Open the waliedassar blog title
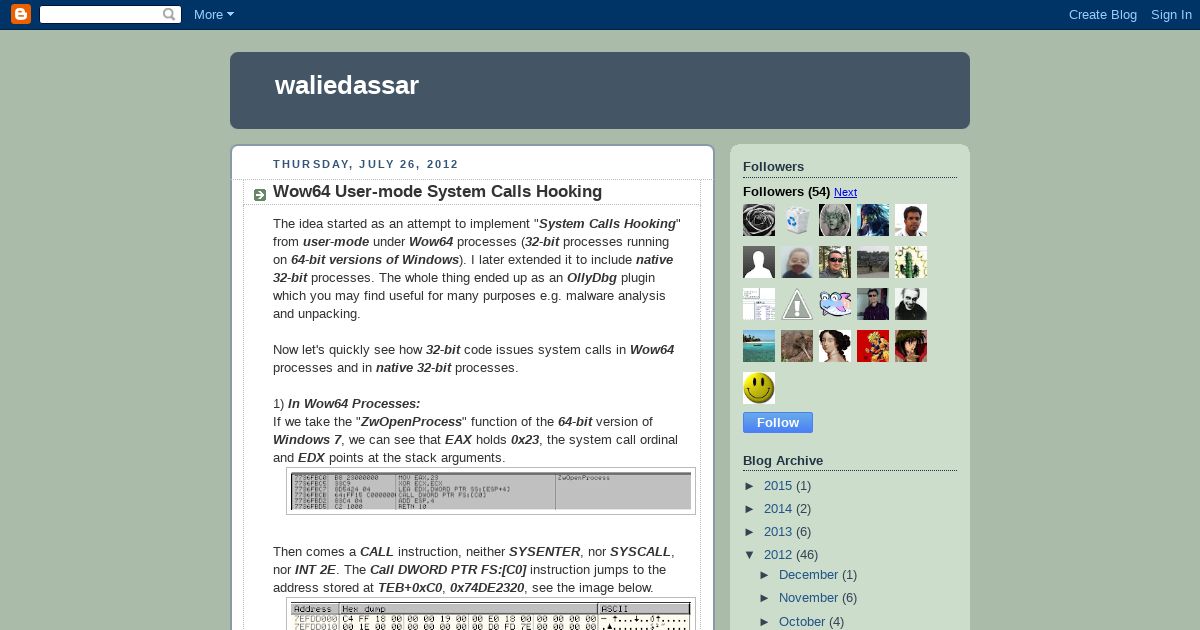Screen dimensions: 1200x630 pyautogui.click(x=347, y=86)
